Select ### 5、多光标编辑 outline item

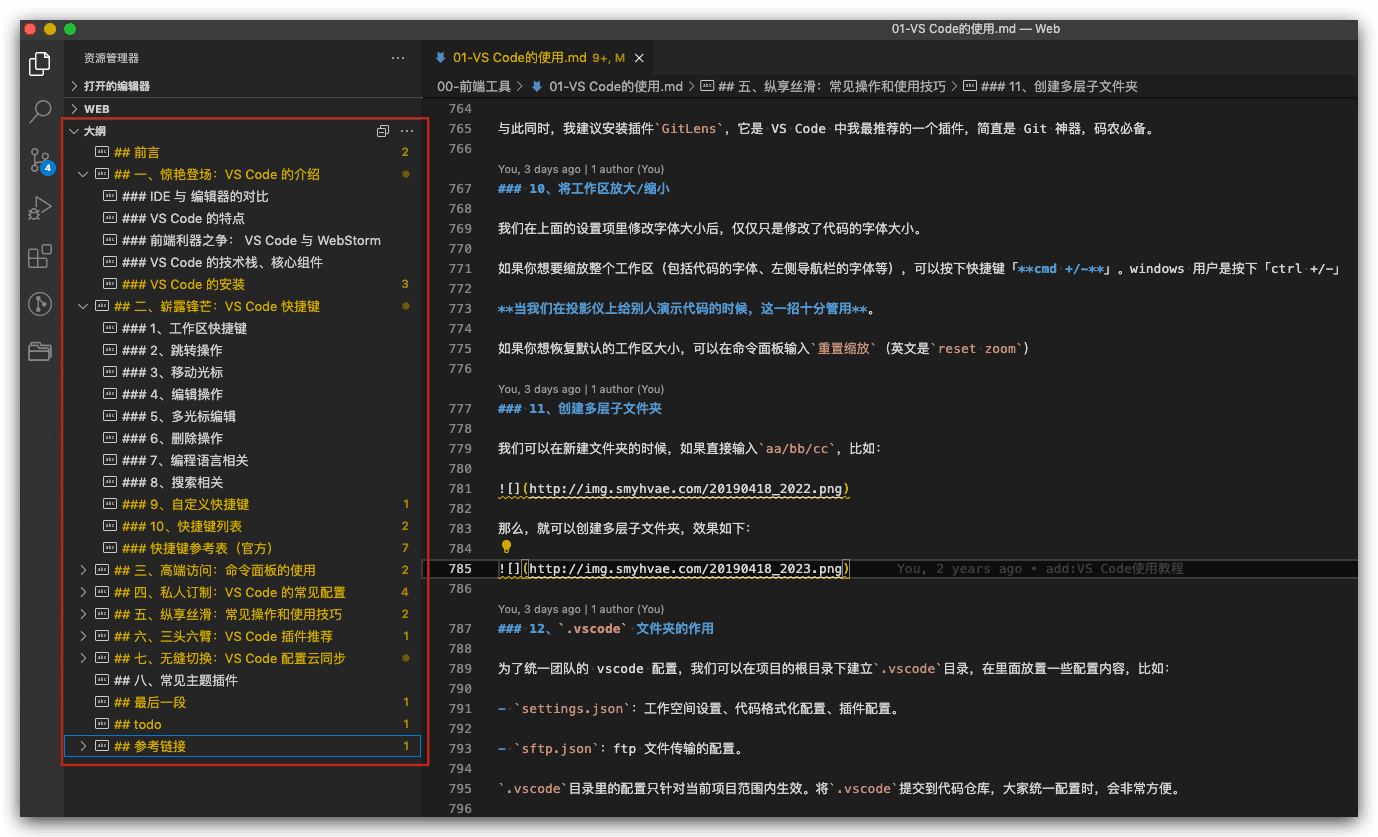[x=242, y=416]
